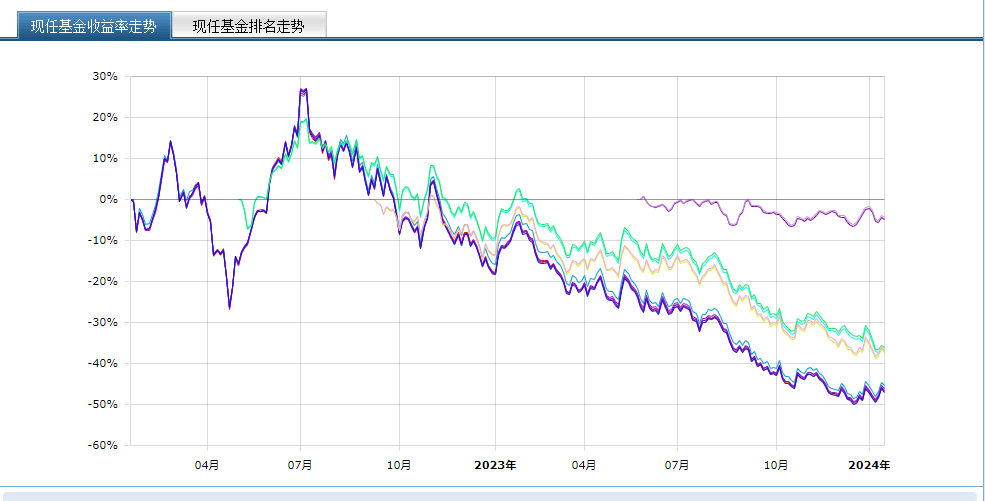
Task: Switch to the 现任基金收益率走势 tab
Action: 93,26
